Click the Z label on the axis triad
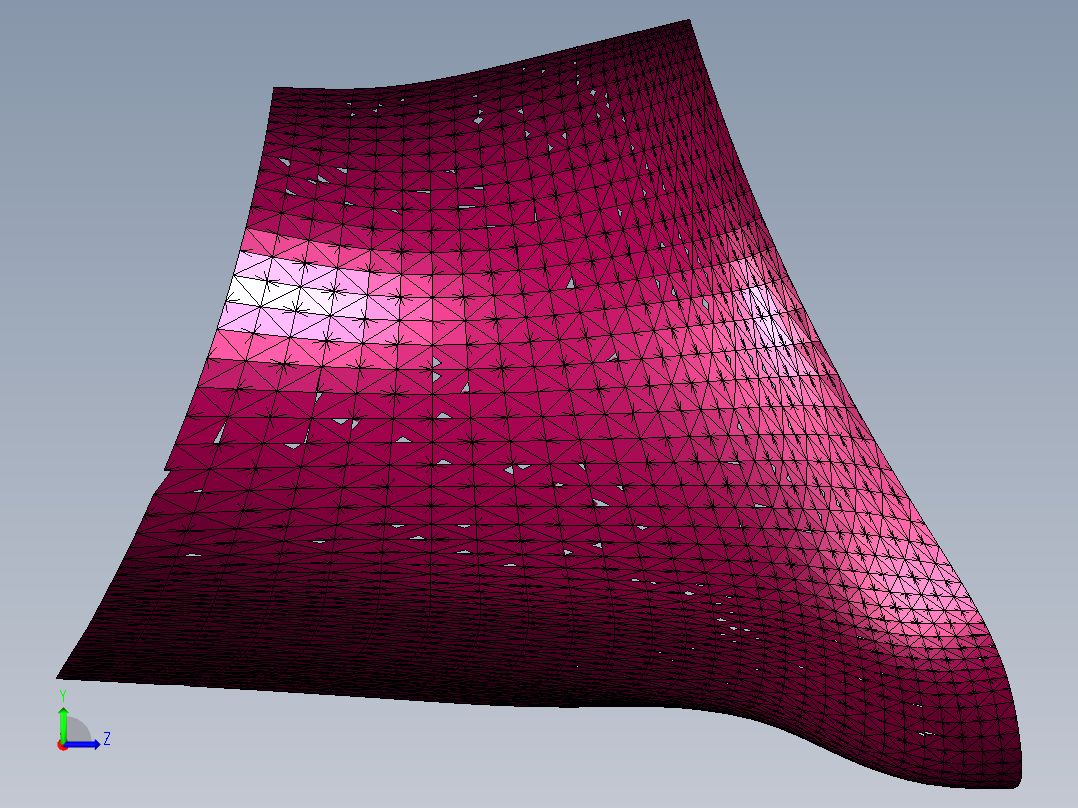The width and height of the screenshot is (1078, 808). pyautogui.click(x=107, y=739)
